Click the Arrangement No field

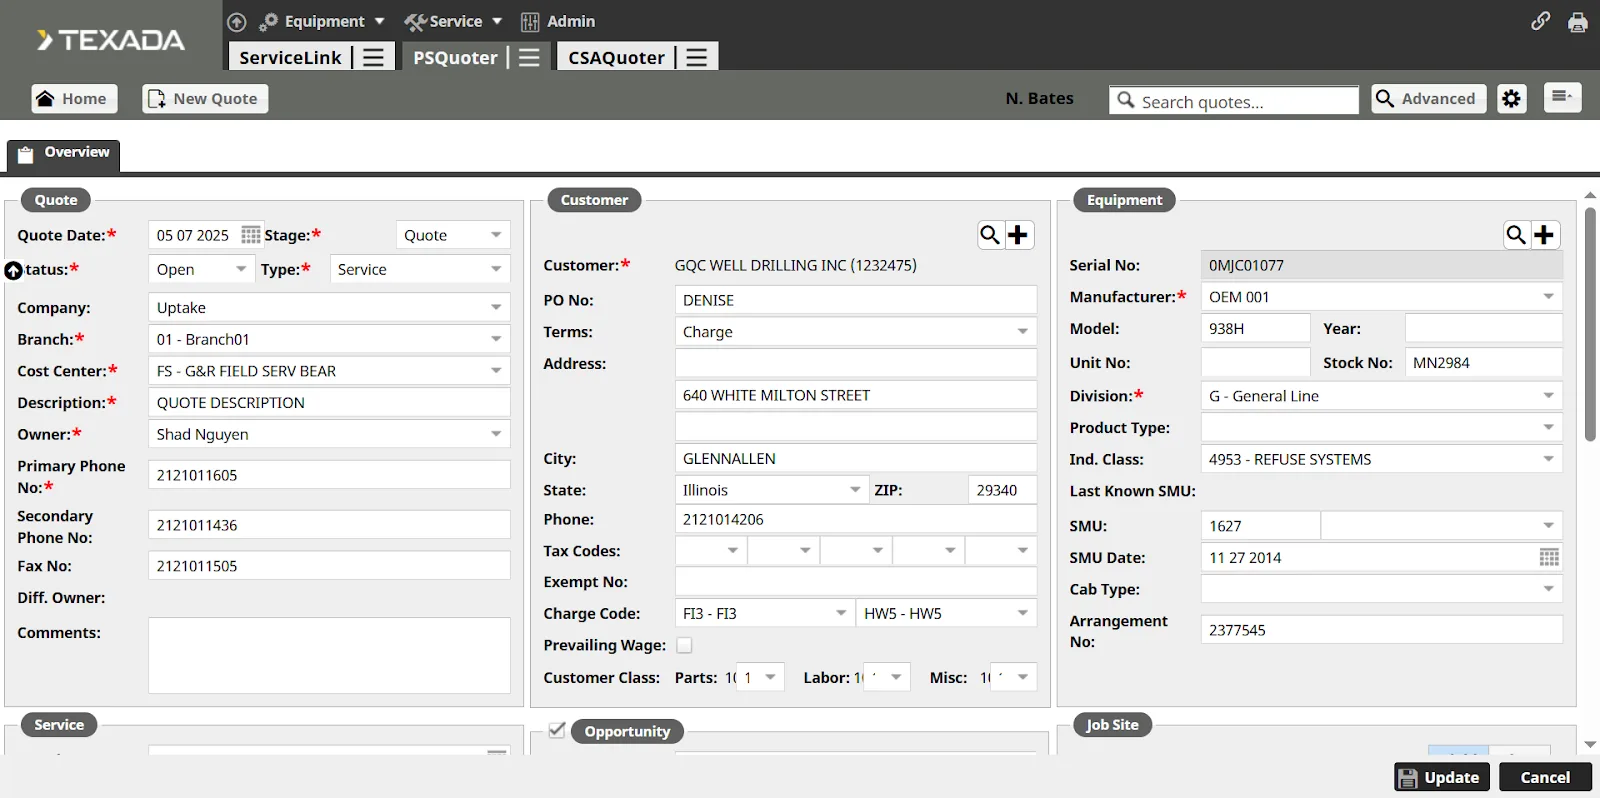[x=1381, y=630]
